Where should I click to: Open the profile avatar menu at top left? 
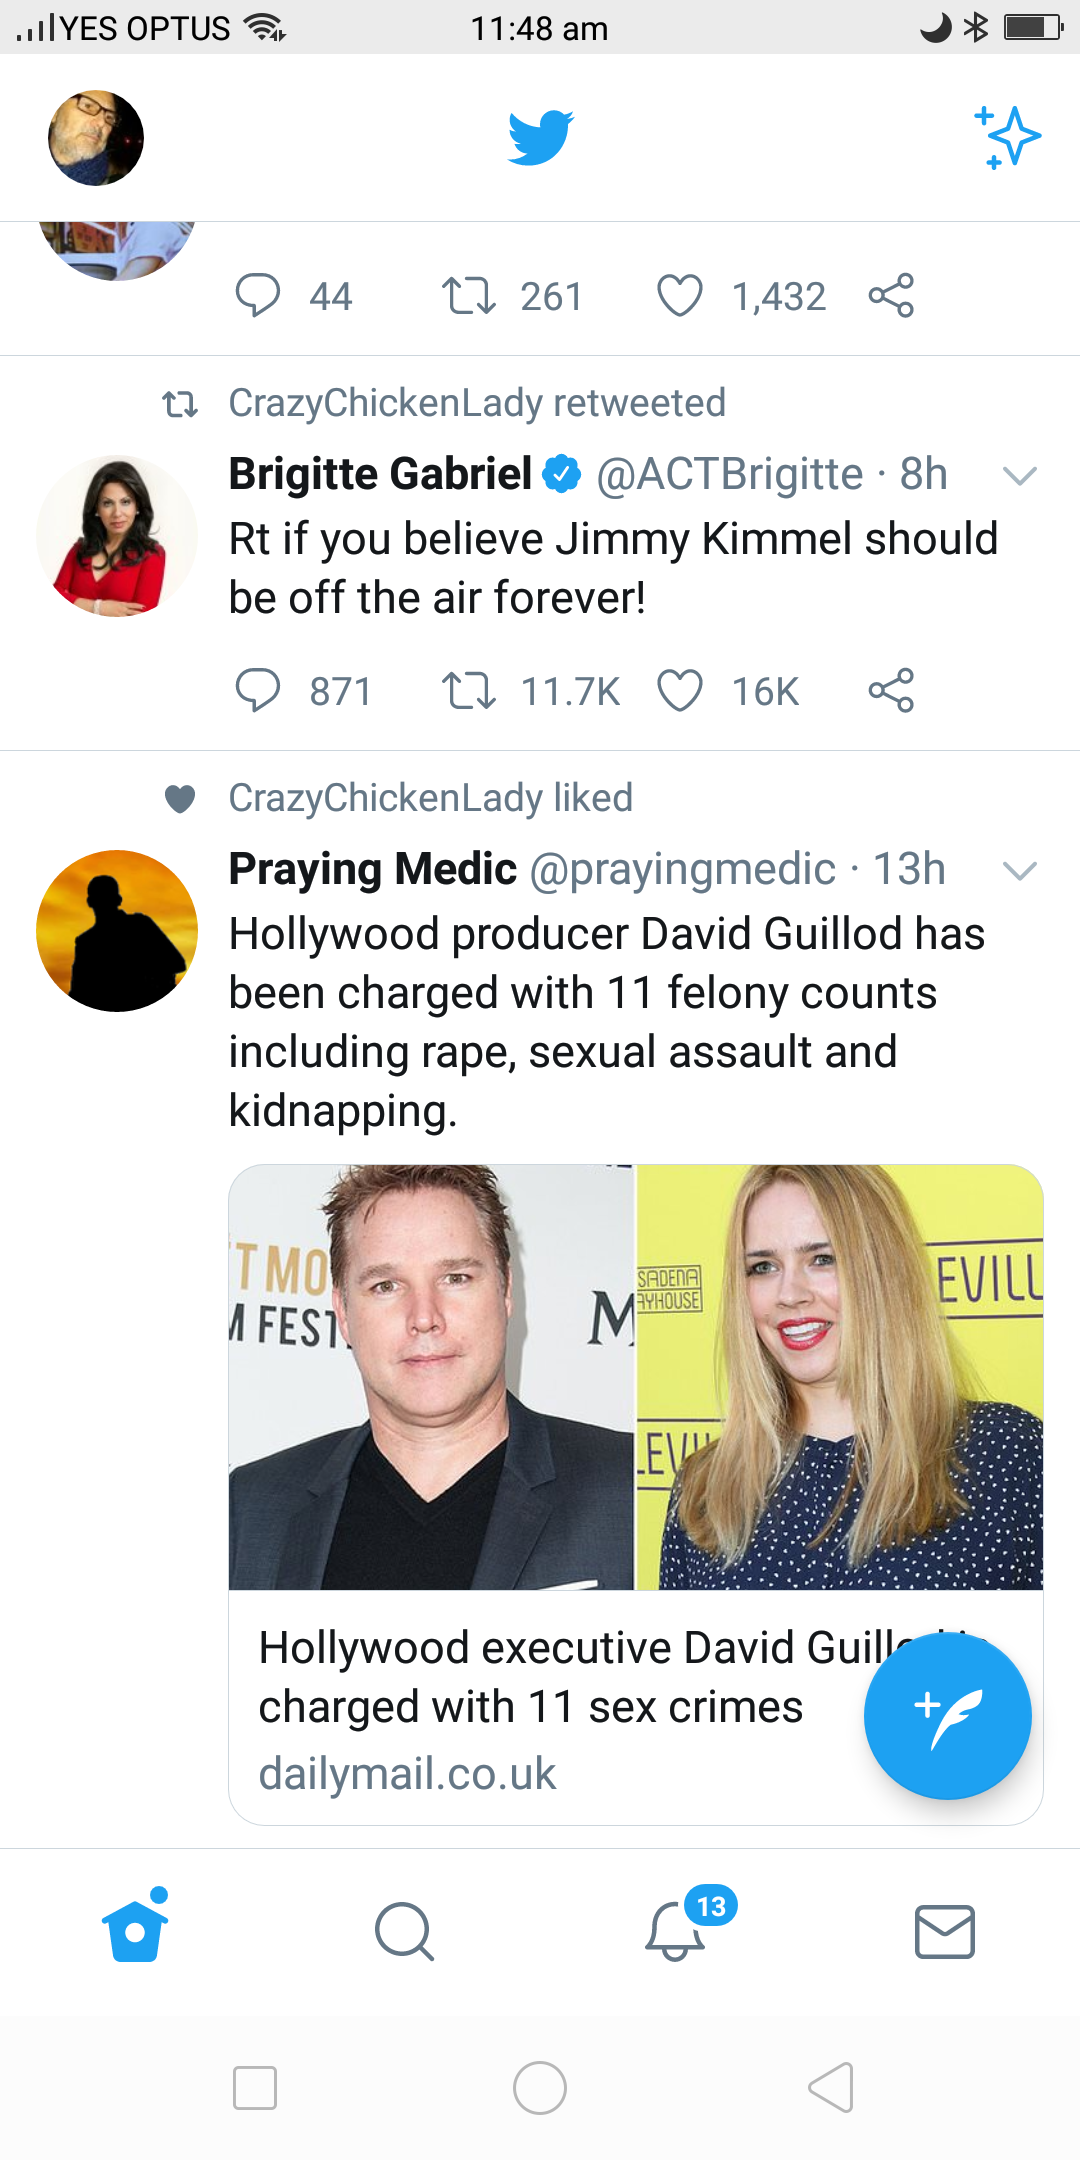coord(96,138)
